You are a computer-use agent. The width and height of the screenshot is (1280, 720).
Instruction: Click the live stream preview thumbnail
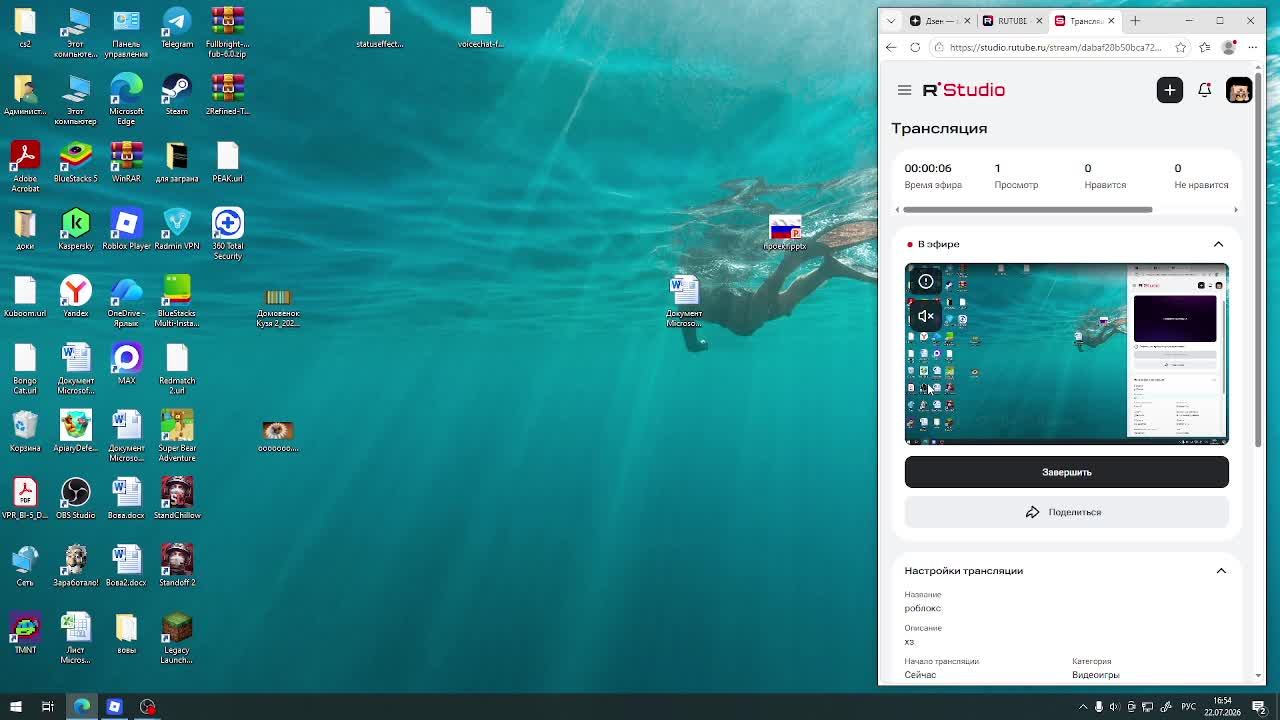click(1066, 353)
